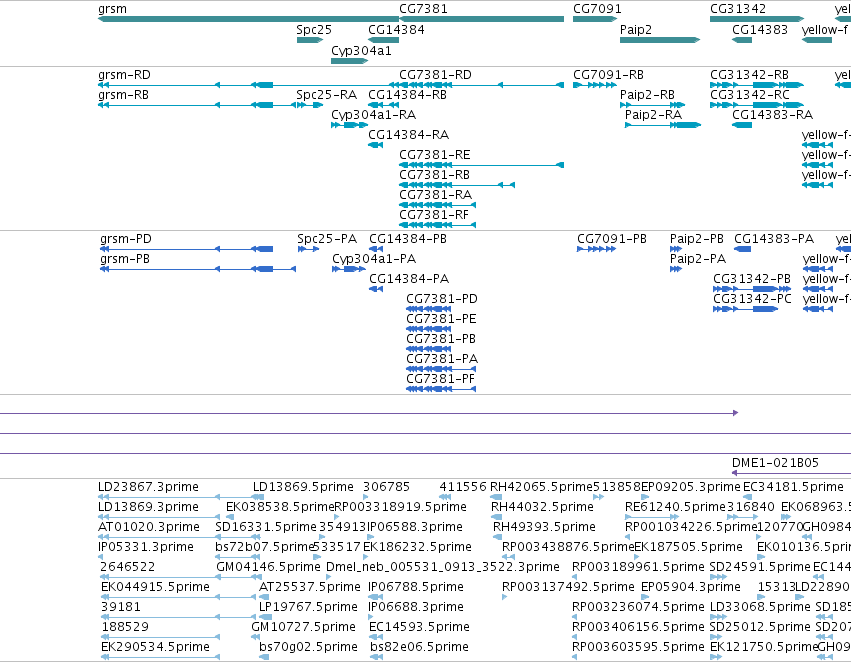851x662 pixels.
Task: Click the LD23867.3prime EST label
Action: (148, 487)
